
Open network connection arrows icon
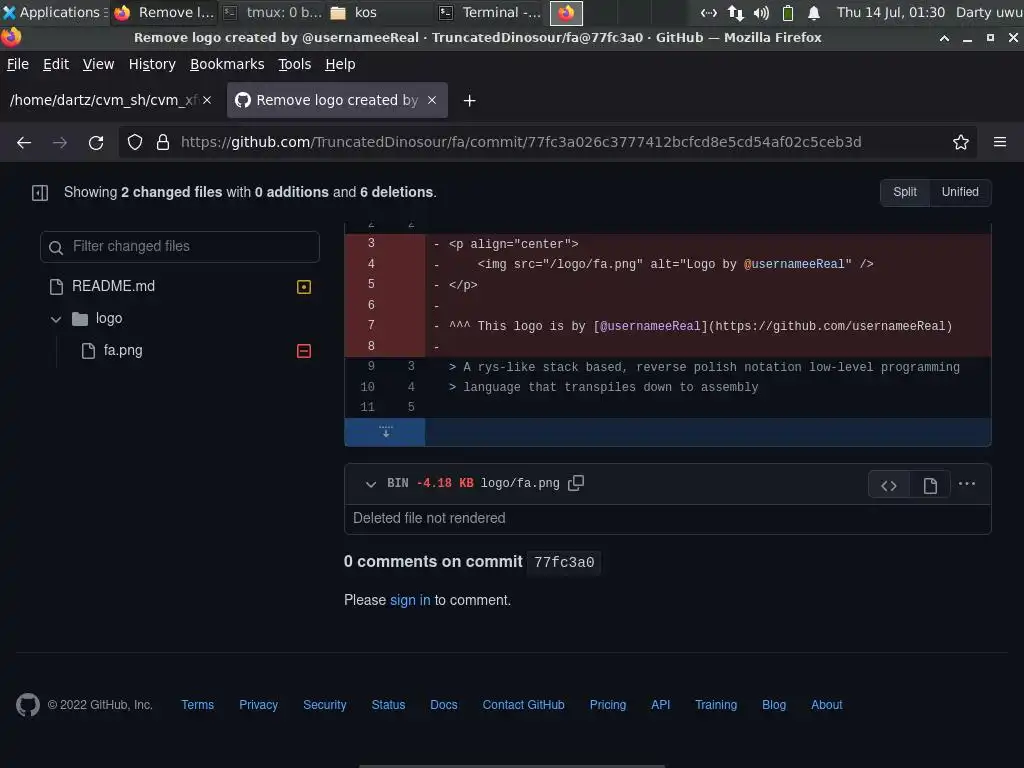pos(735,12)
